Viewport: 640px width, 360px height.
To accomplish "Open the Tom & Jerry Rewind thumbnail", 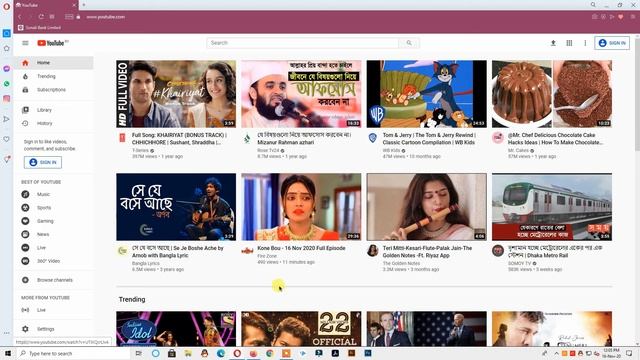I will tap(427, 94).
